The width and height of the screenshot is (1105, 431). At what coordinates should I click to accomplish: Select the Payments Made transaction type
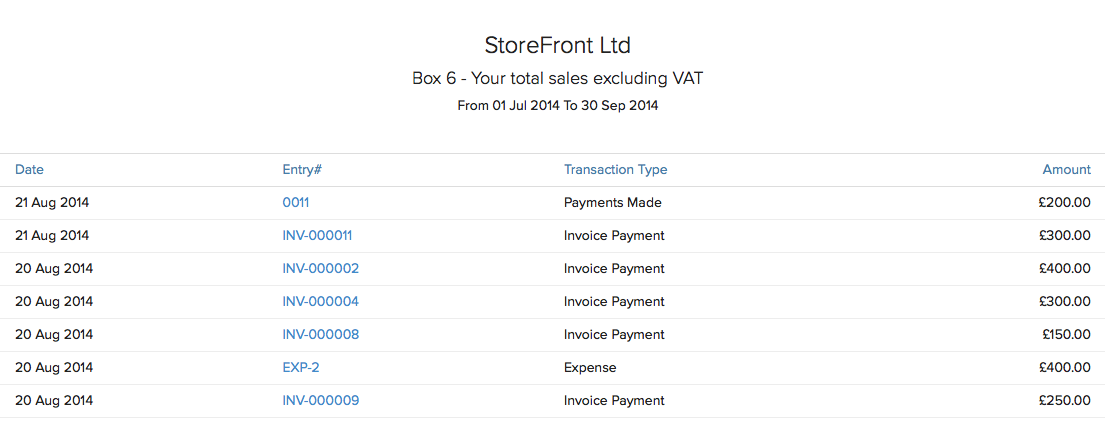click(x=613, y=203)
